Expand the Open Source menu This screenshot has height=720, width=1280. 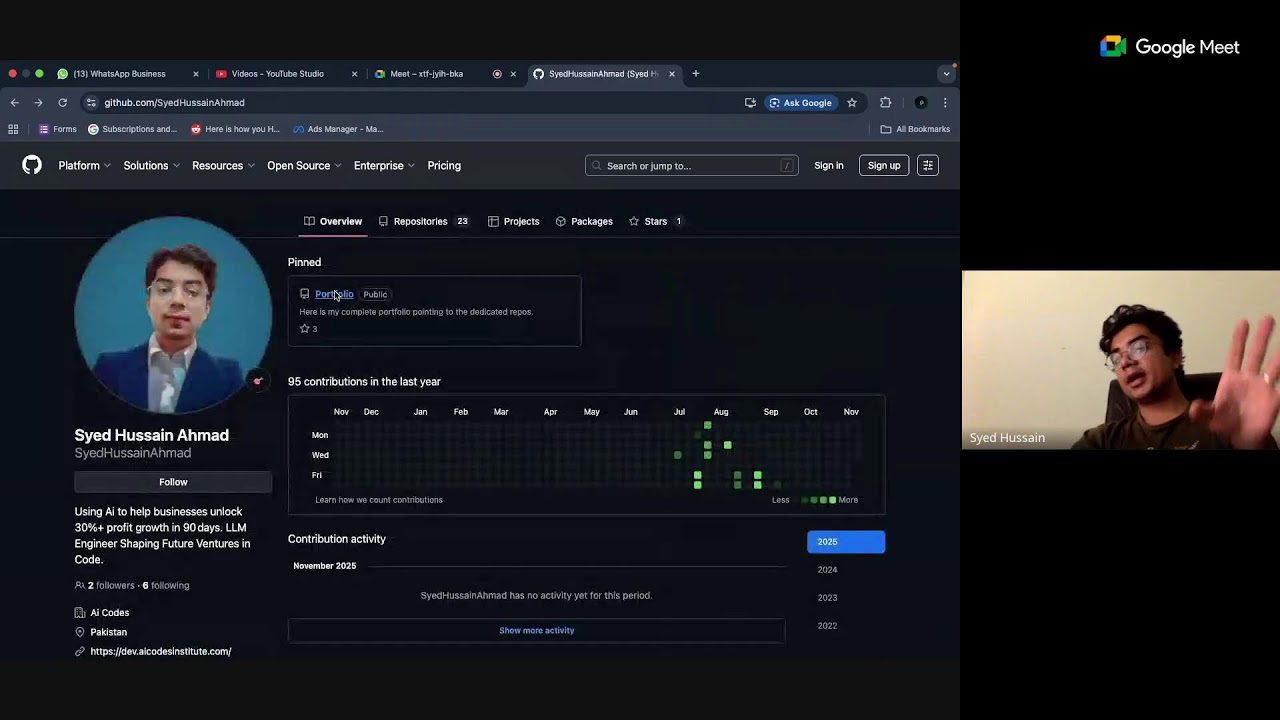(304, 165)
